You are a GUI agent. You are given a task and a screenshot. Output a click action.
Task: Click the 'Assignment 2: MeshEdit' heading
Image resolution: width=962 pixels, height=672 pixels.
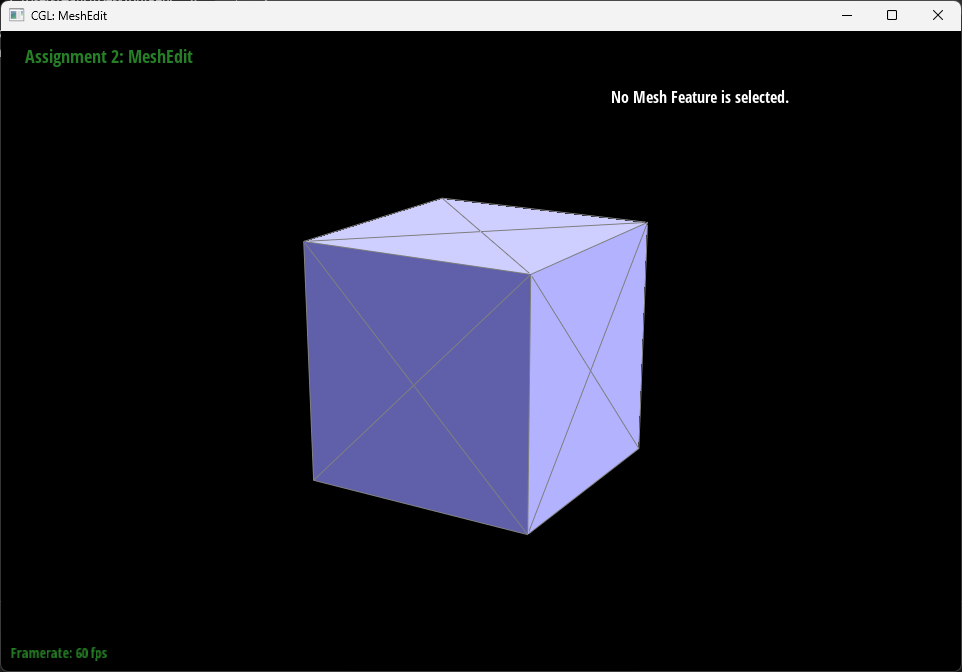click(x=109, y=56)
